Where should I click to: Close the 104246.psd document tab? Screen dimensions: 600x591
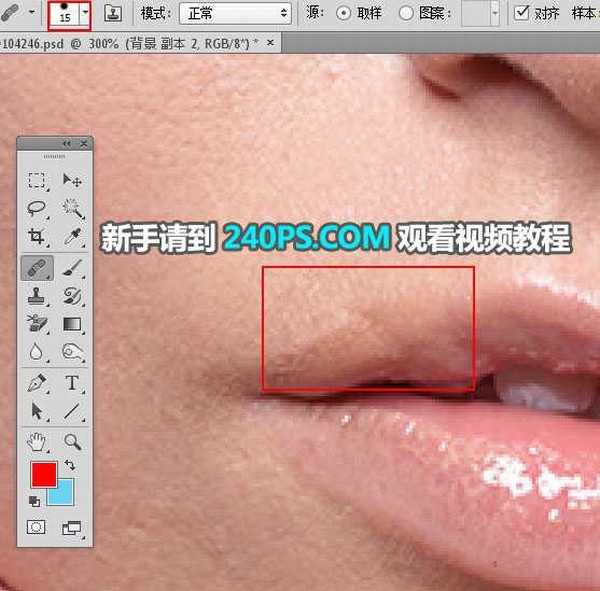click(x=271, y=43)
